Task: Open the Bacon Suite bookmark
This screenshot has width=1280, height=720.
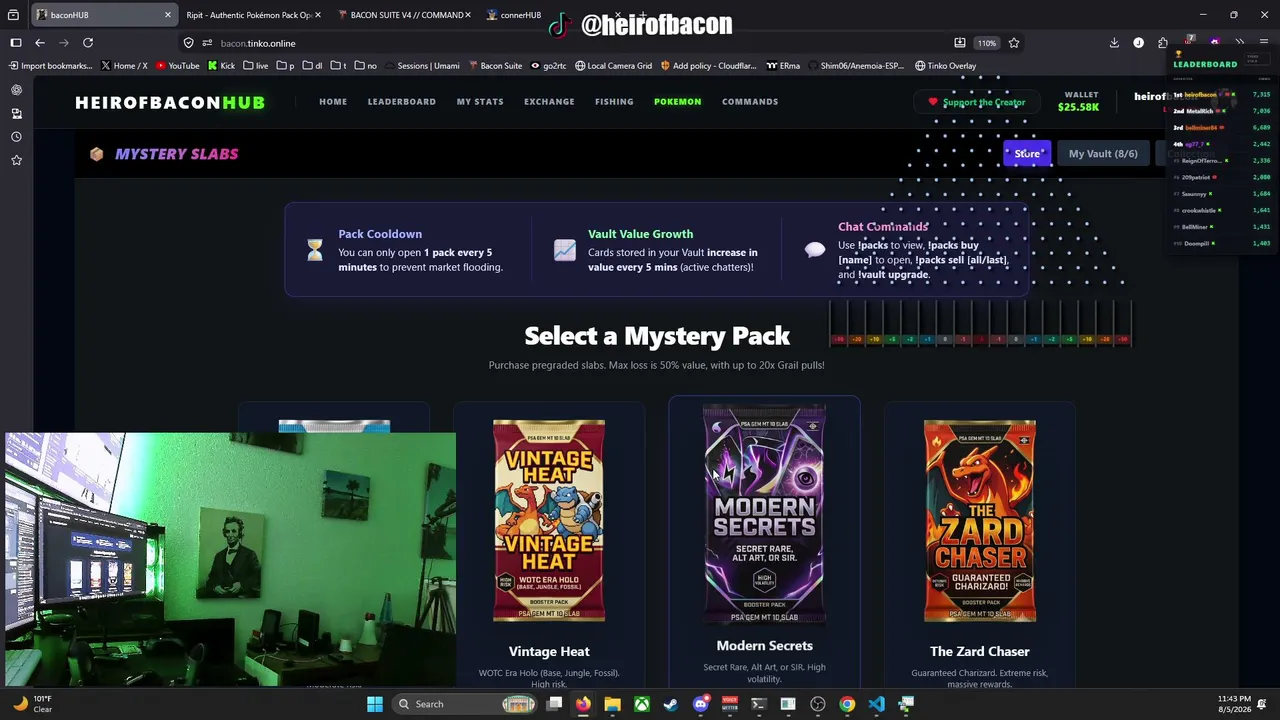Action: (x=494, y=66)
